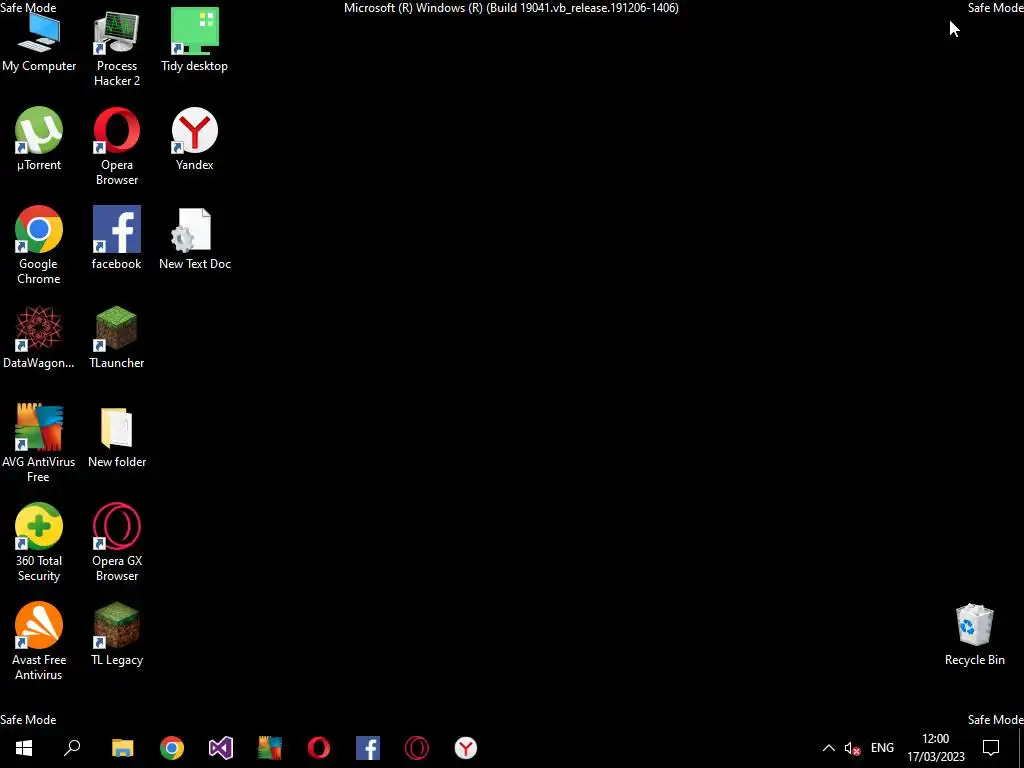Launch AVG from the taskbar
This screenshot has height=768, width=1024.
point(270,748)
